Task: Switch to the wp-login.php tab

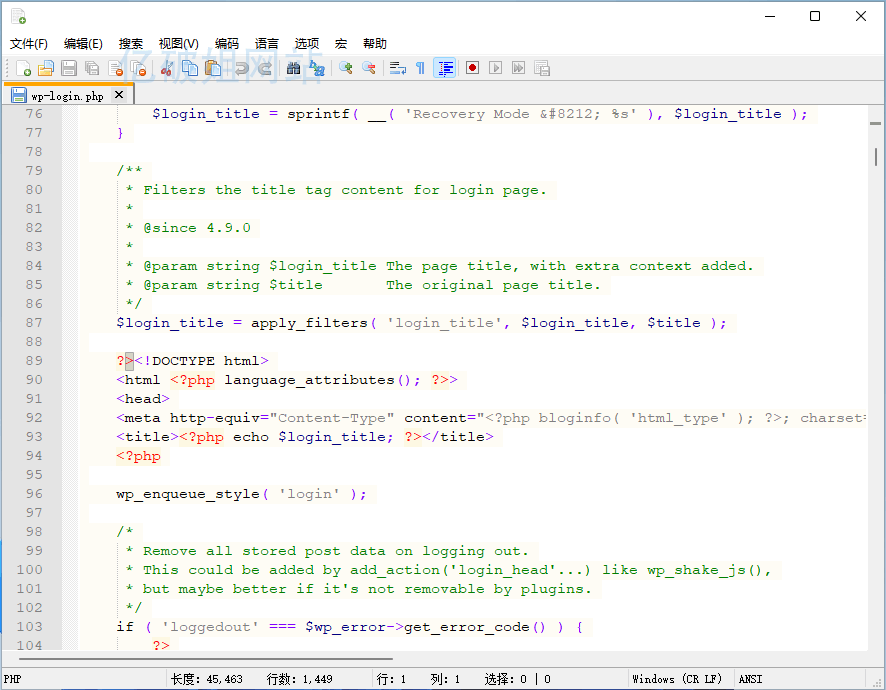Action: pyautogui.click(x=66, y=96)
